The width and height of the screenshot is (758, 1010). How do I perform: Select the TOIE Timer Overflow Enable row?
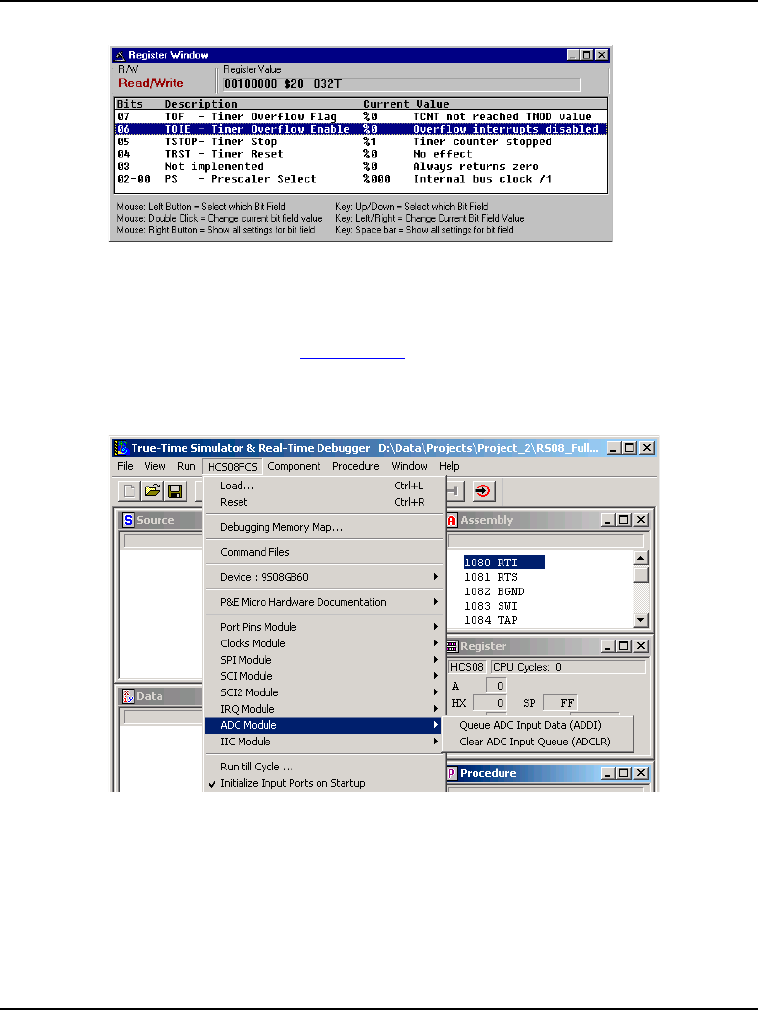point(361,129)
